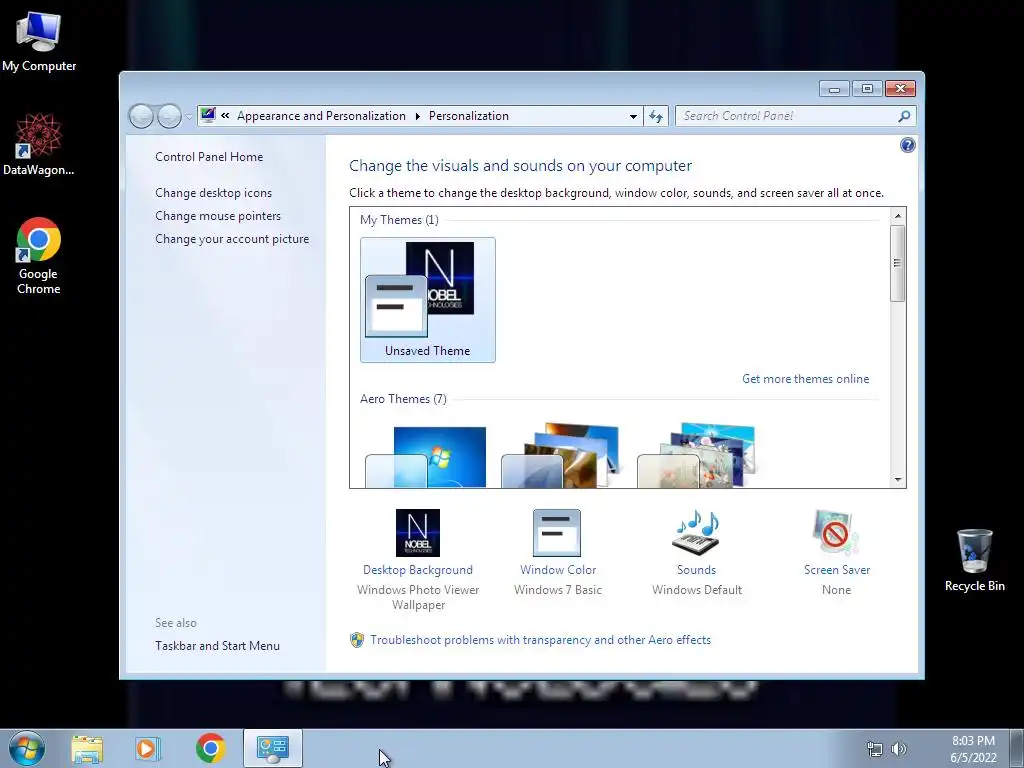The image size is (1024, 768).
Task: Click the Personalization taskbar button
Action: pyautogui.click(x=273, y=748)
